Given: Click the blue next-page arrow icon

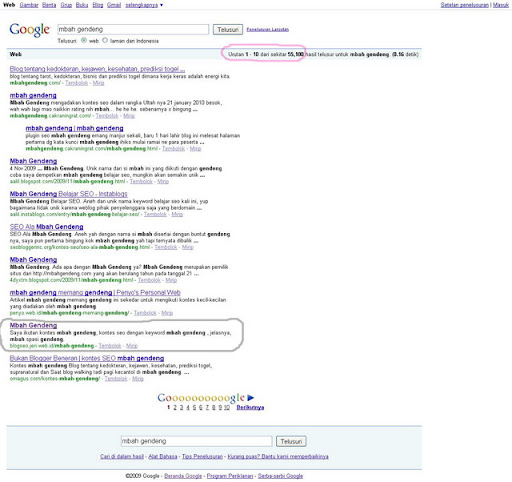Looking at the screenshot, I should tap(251, 397).
